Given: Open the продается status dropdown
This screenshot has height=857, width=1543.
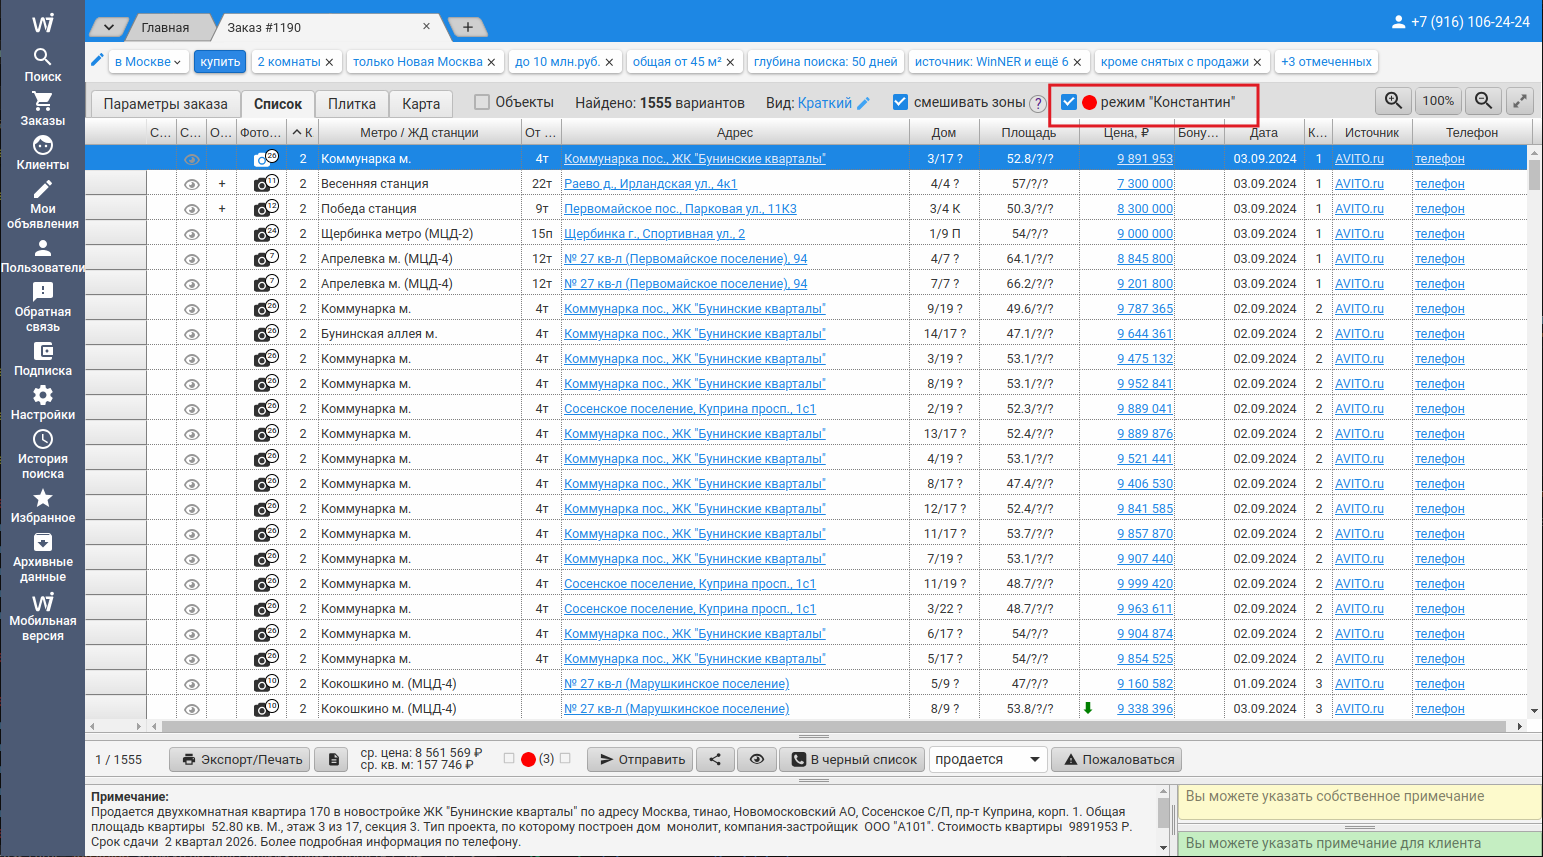Looking at the screenshot, I should 988,759.
